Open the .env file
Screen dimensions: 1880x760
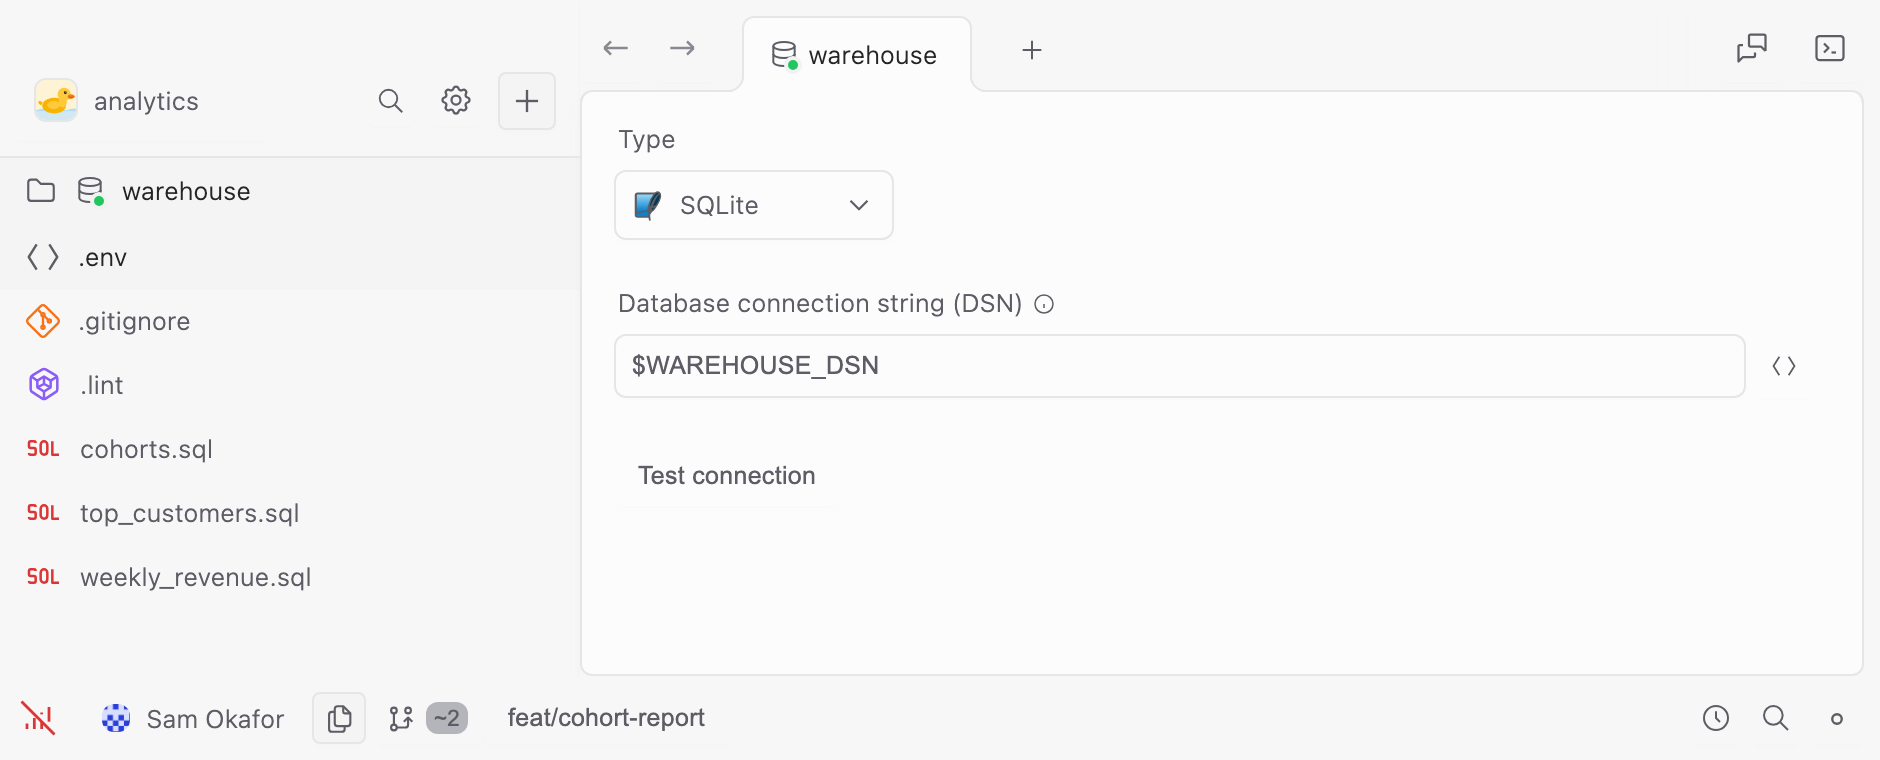290,257
